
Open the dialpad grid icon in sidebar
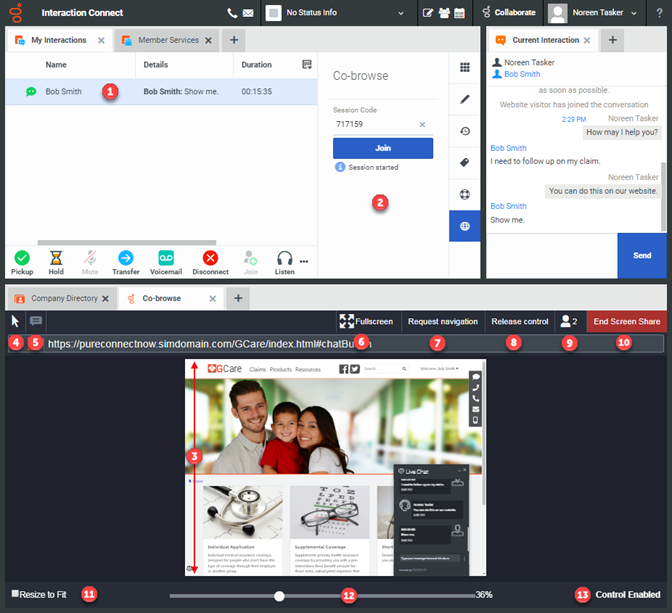tap(465, 67)
